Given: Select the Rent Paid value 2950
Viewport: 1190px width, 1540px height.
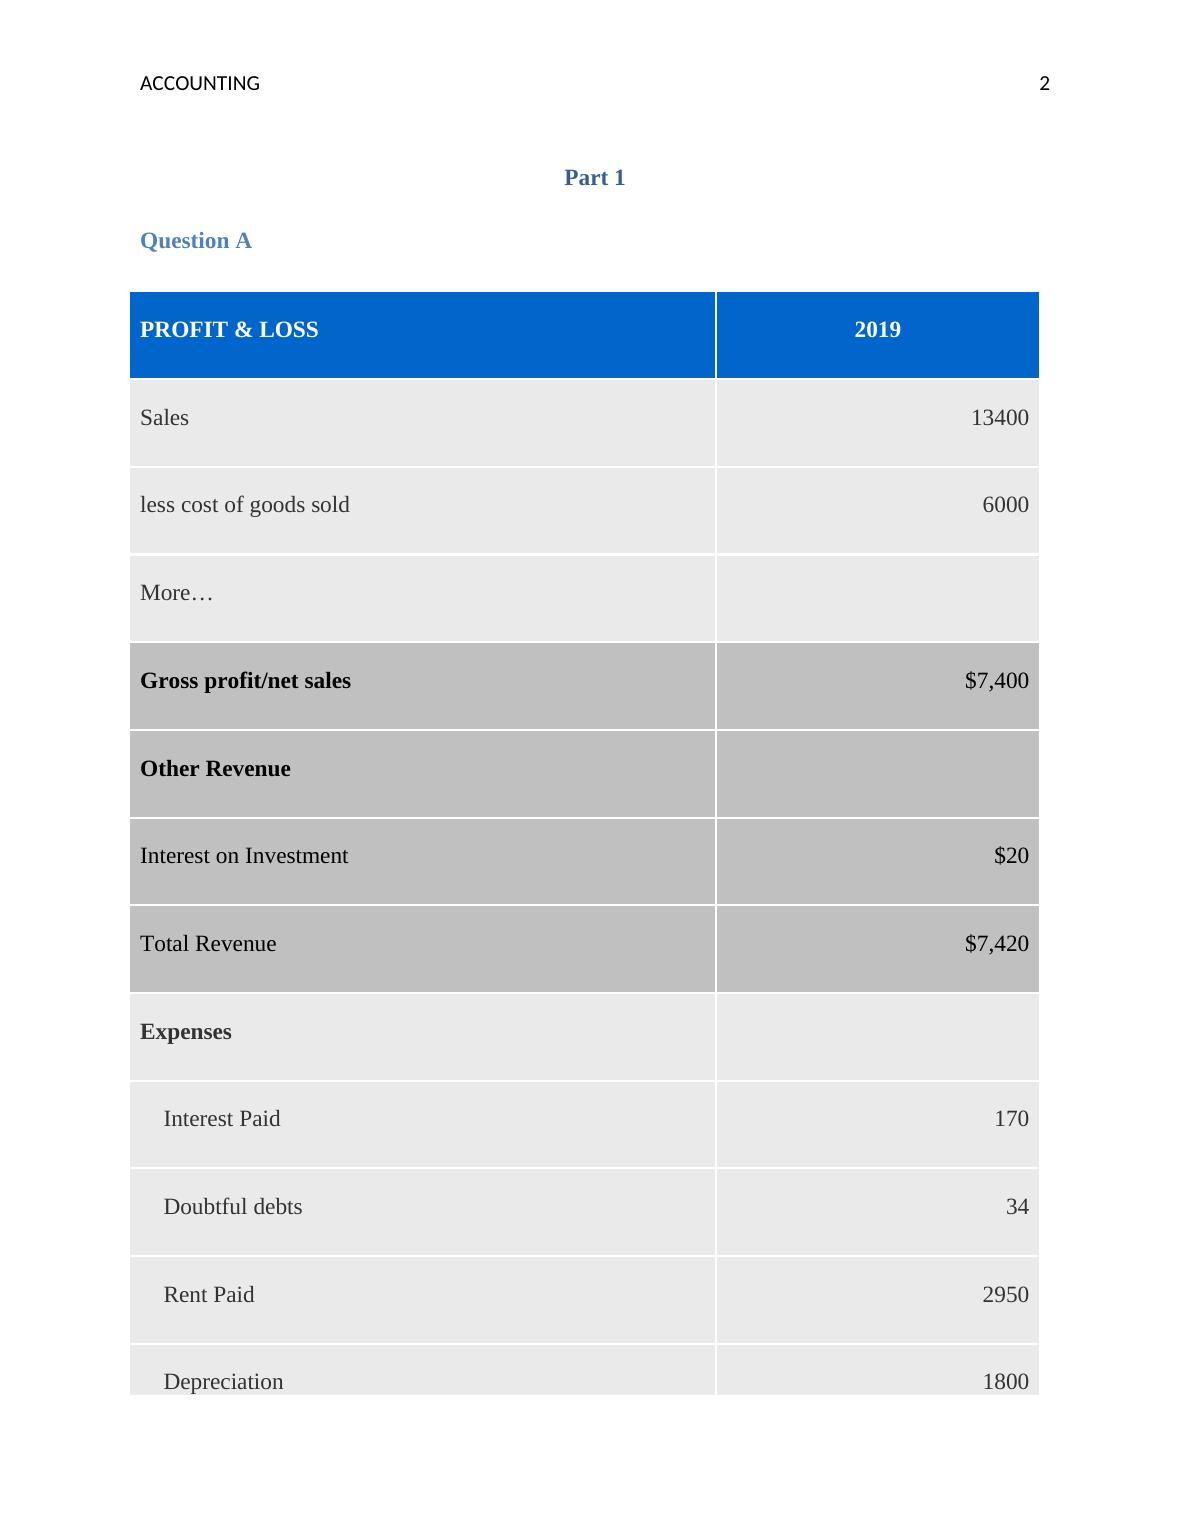Looking at the screenshot, I should click(1005, 1295).
